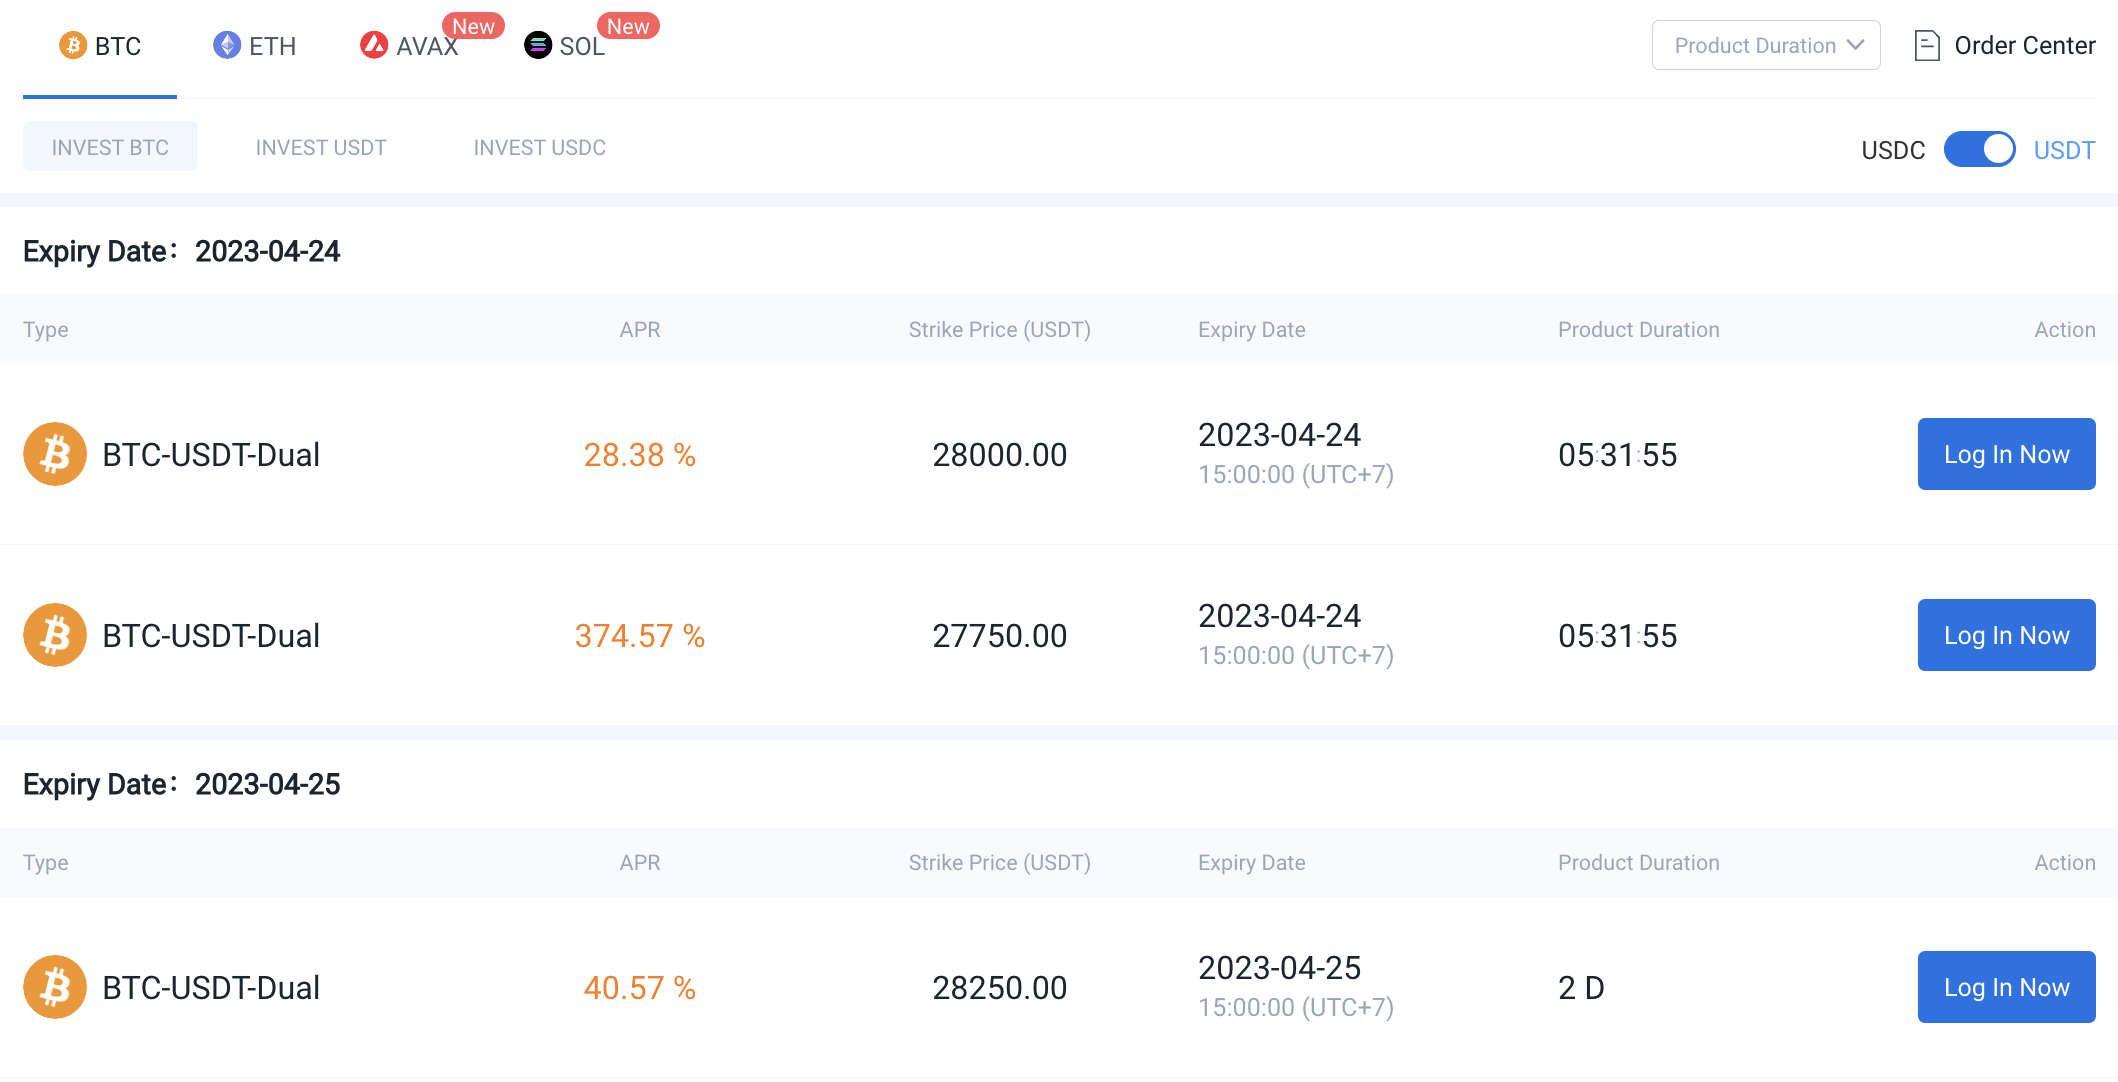
Task: Click the New badge on AVAX
Action: pos(473,26)
